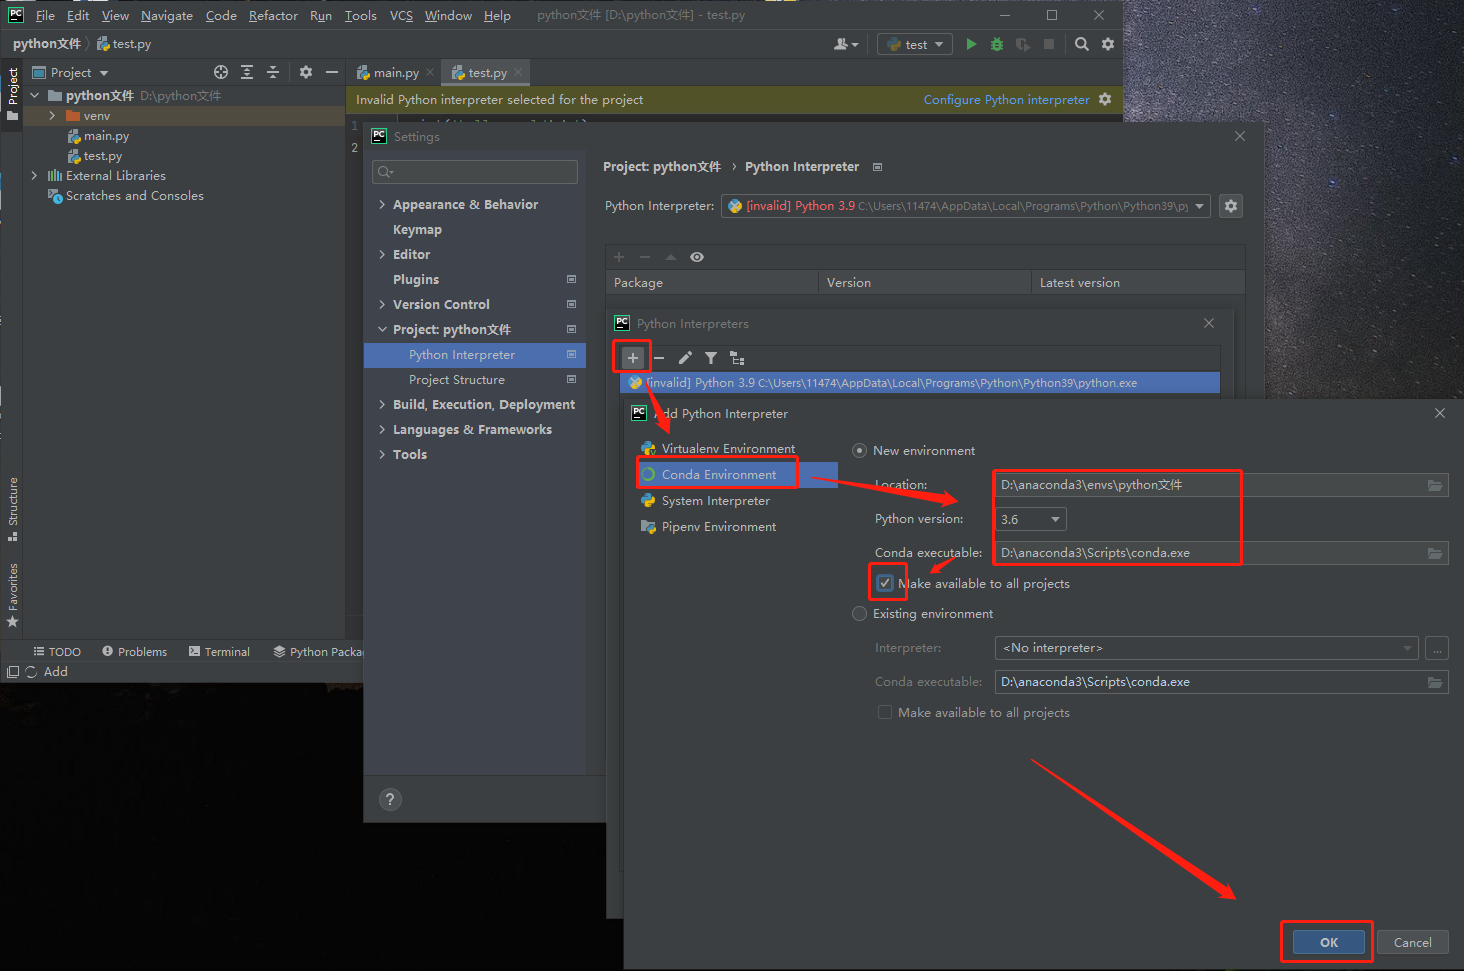This screenshot has width=1464, height=971.
Task: Click the environment Location text field
Action: [x=1210, y=485]
